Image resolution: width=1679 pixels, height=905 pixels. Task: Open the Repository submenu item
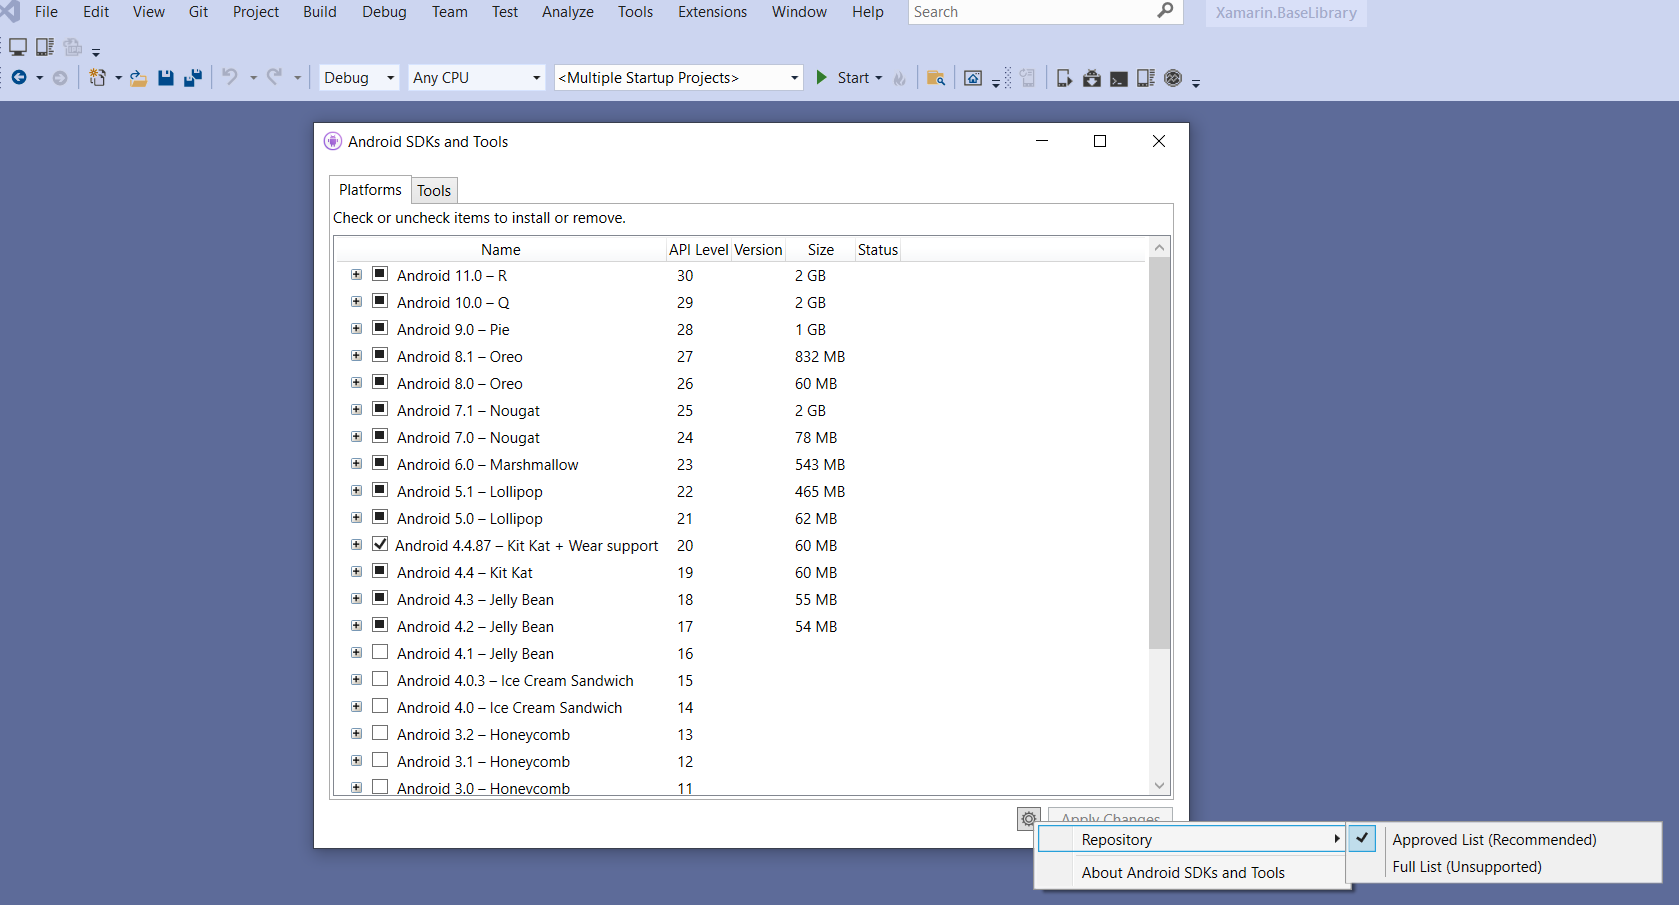point(1191,839)
